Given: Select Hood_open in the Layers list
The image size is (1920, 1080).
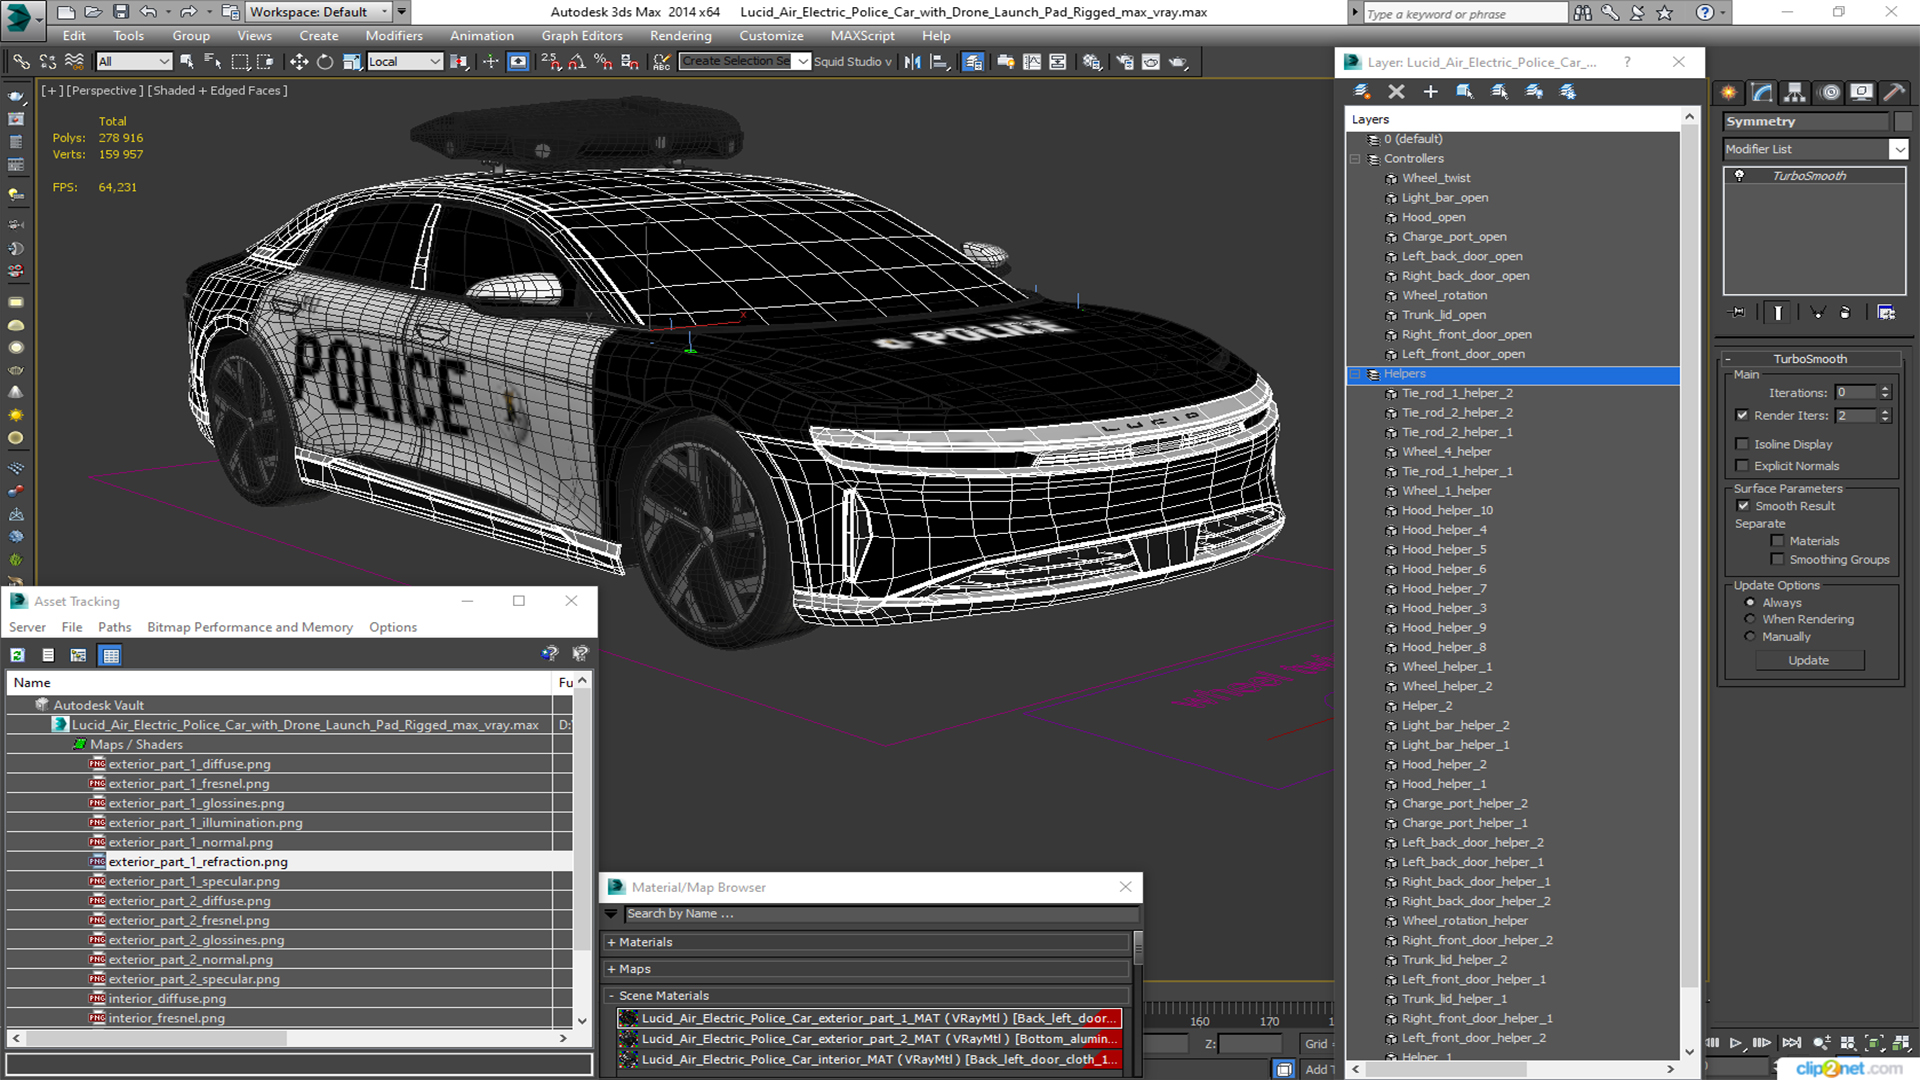Looking at the screenshot, I should (x=1433, y=217).
